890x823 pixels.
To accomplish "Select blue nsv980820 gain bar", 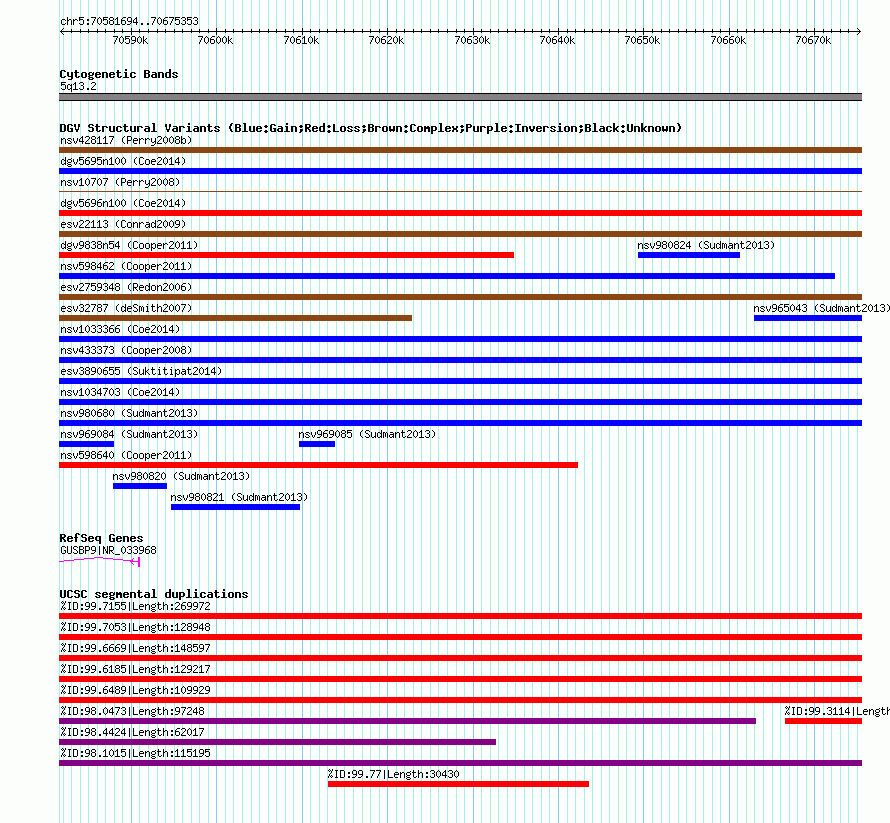I will point(140,486).
